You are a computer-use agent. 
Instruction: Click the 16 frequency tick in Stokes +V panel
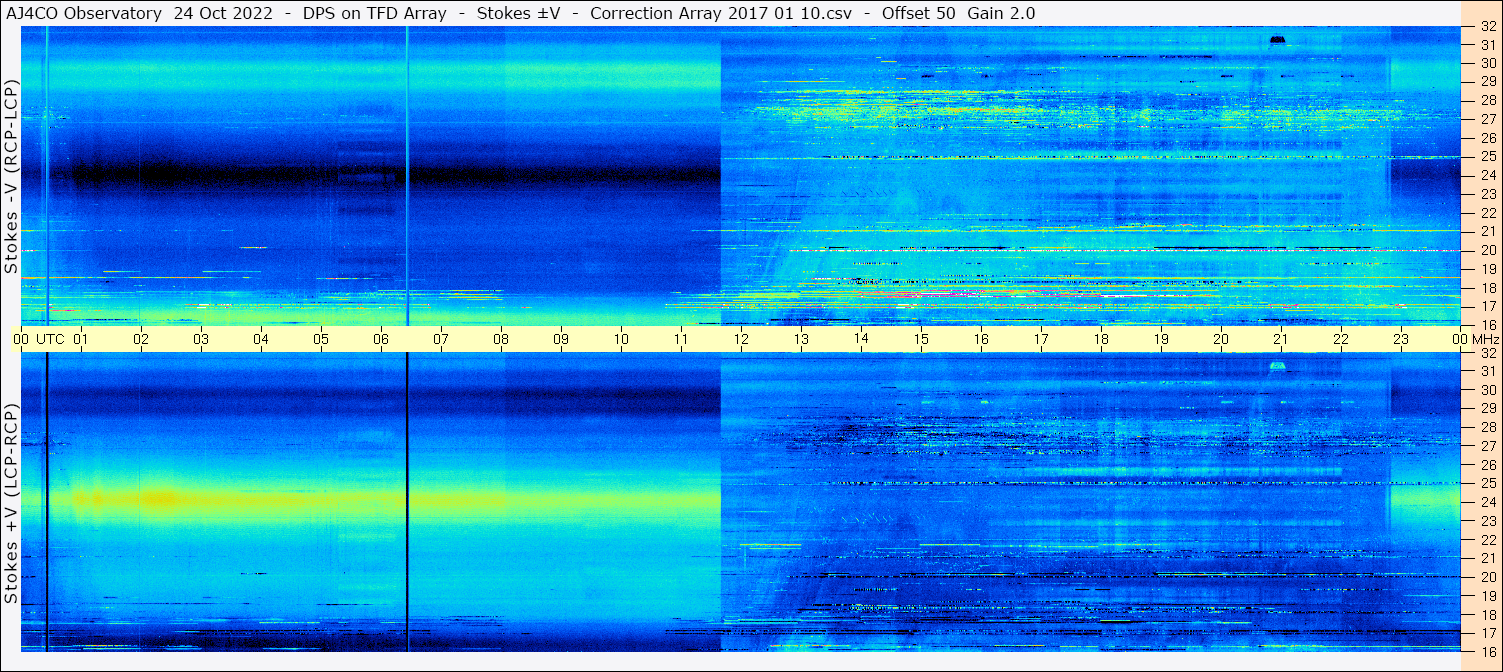pyautogui.click(x=1487, y=652)
